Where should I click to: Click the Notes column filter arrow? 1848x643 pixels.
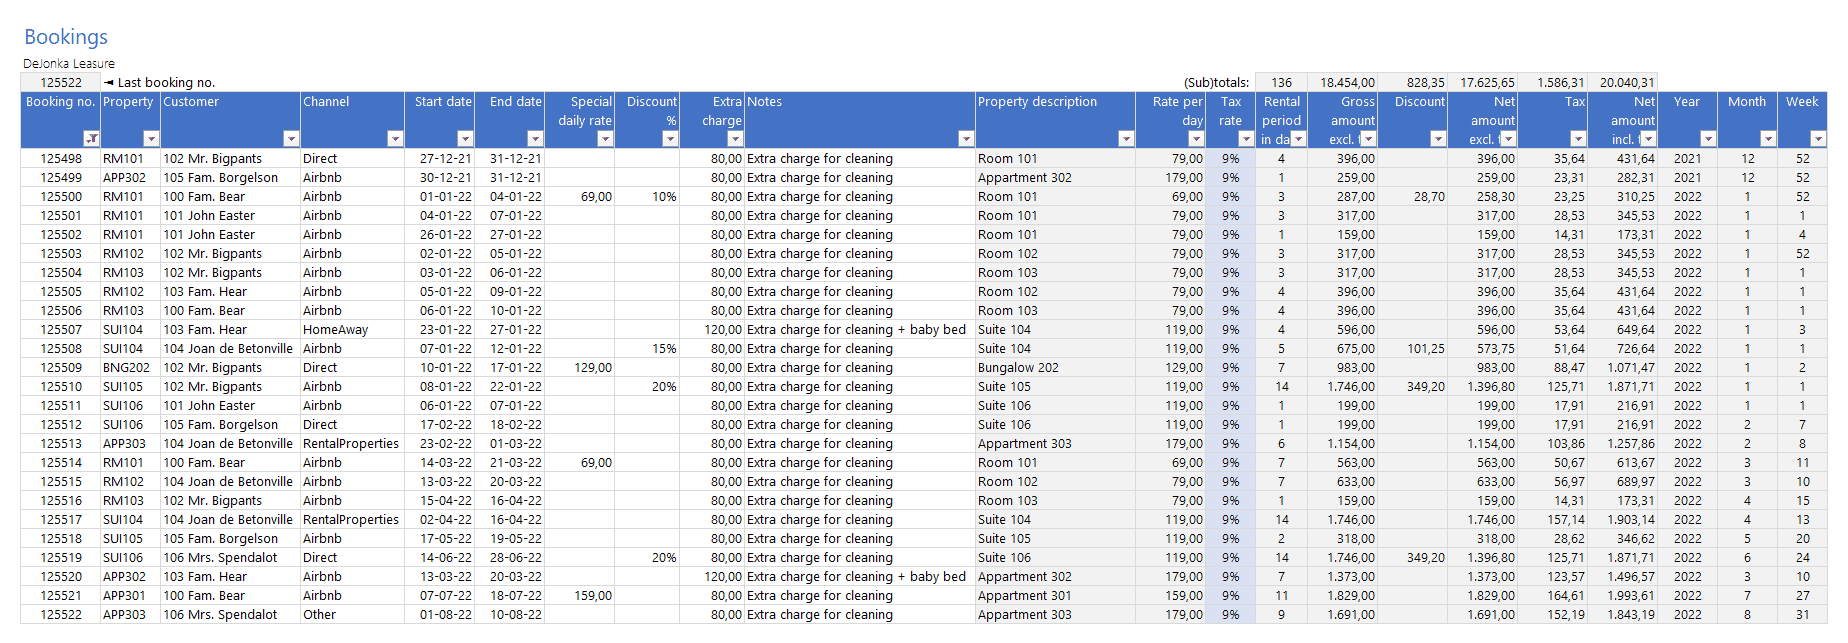pyautogui.click(x=966, y=139)
